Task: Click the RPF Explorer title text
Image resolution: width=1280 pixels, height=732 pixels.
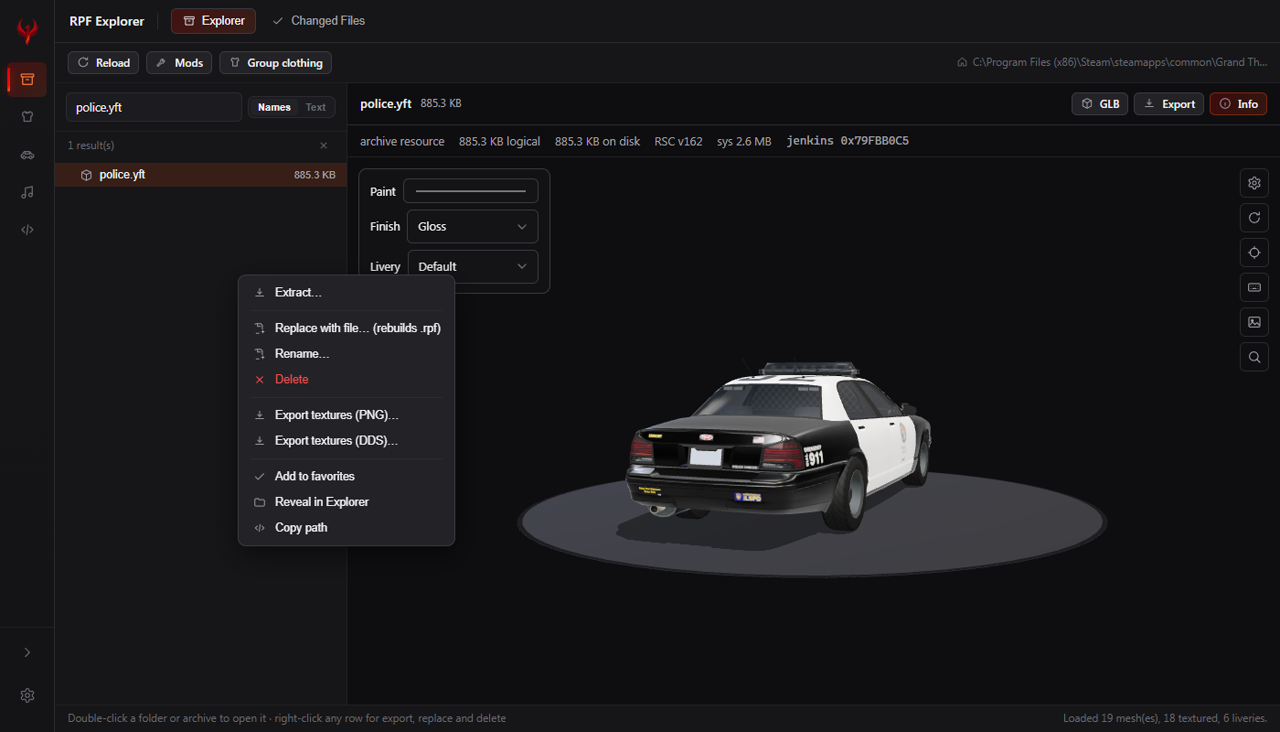Action: (107, 21)
